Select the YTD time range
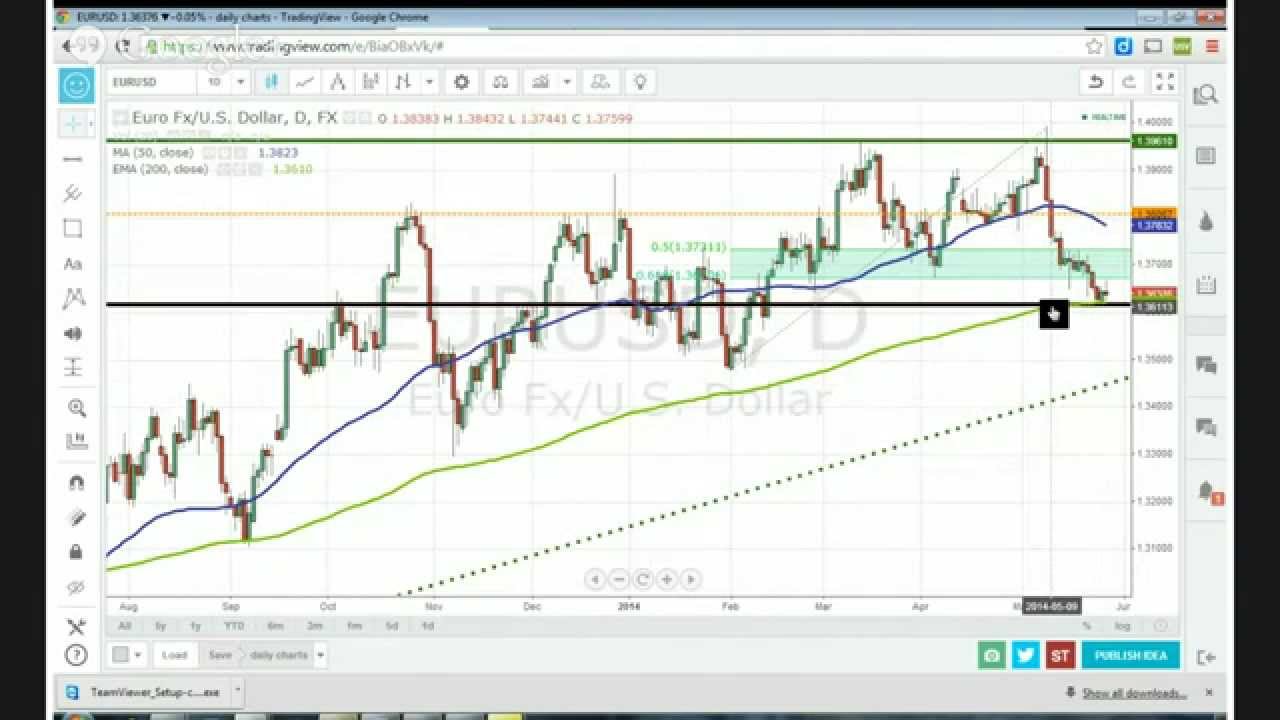 234,626
